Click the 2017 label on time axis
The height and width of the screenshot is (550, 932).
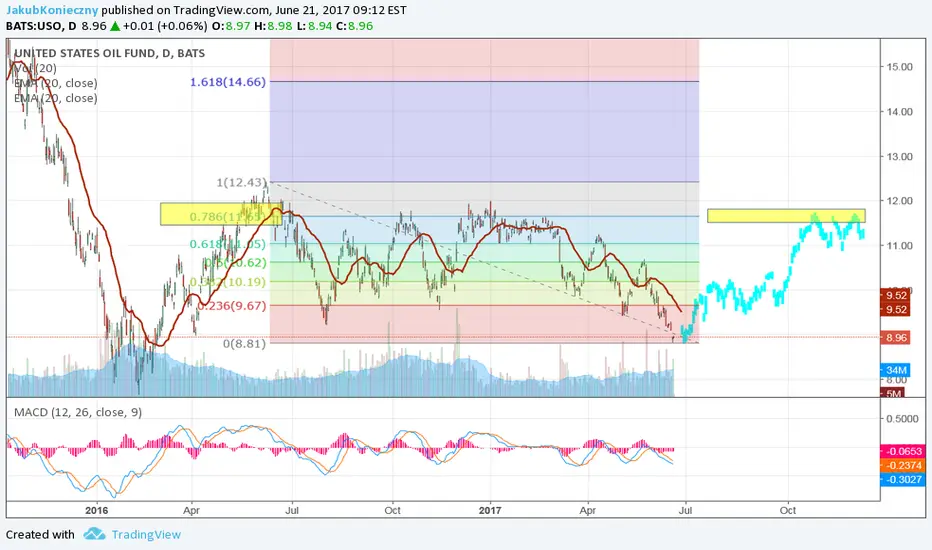[490, 510]
